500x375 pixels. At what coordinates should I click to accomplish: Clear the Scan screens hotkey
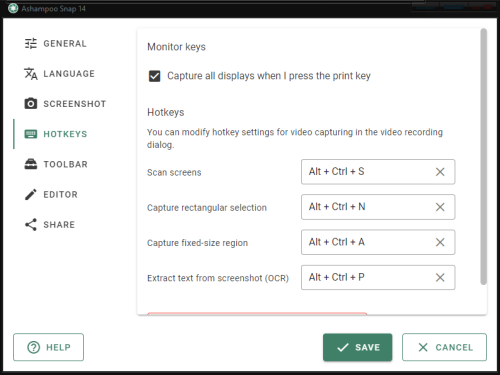pyautogui.click(x=440, y=172)
